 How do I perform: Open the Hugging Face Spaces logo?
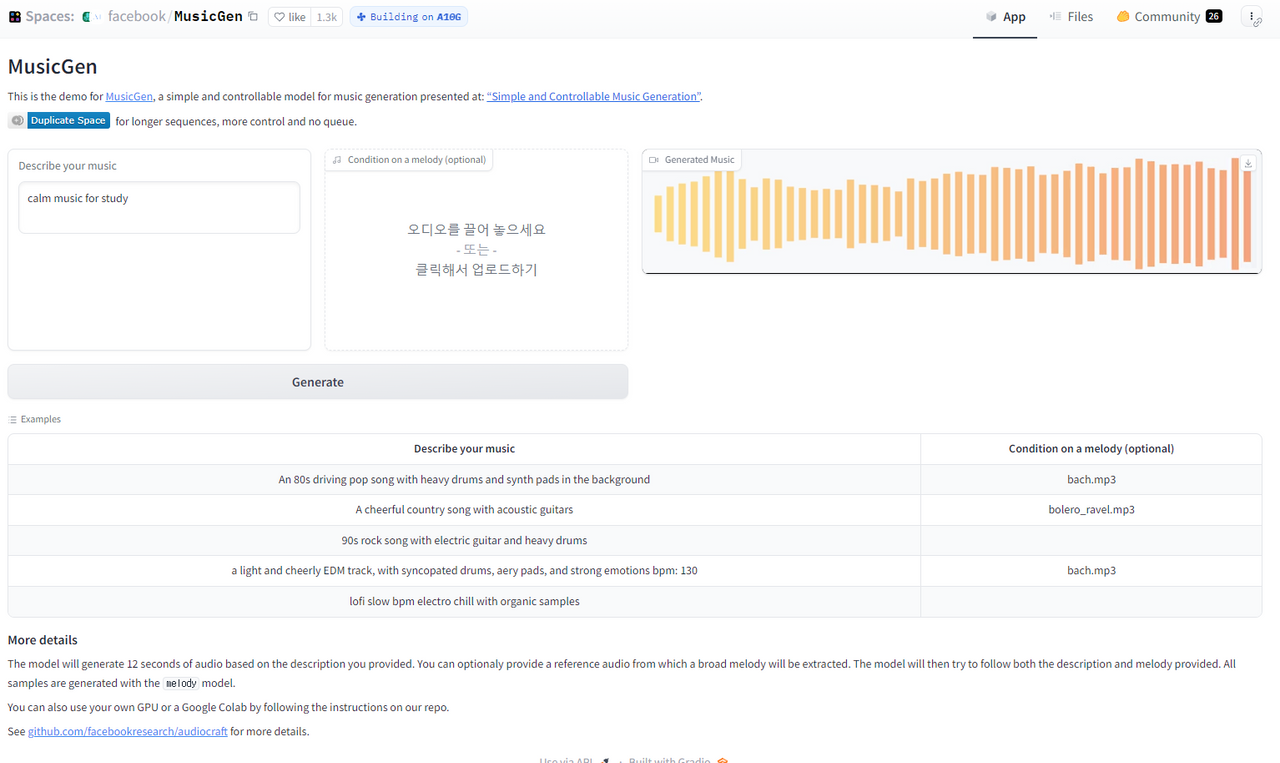click(x=15, y=17)
